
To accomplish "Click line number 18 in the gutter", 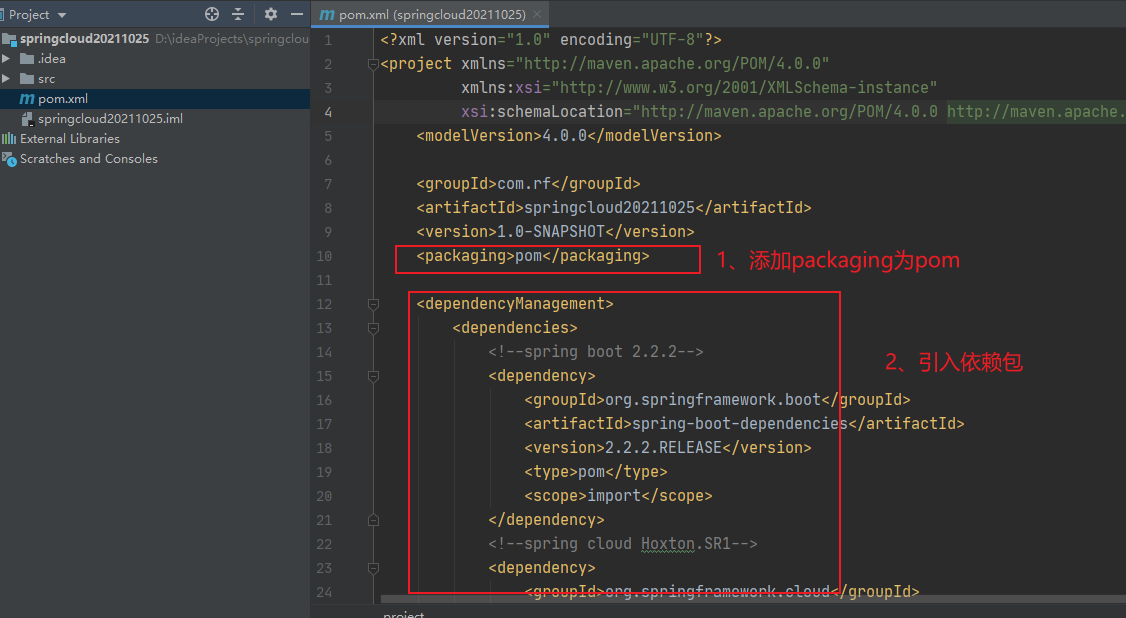I will 325,448.
